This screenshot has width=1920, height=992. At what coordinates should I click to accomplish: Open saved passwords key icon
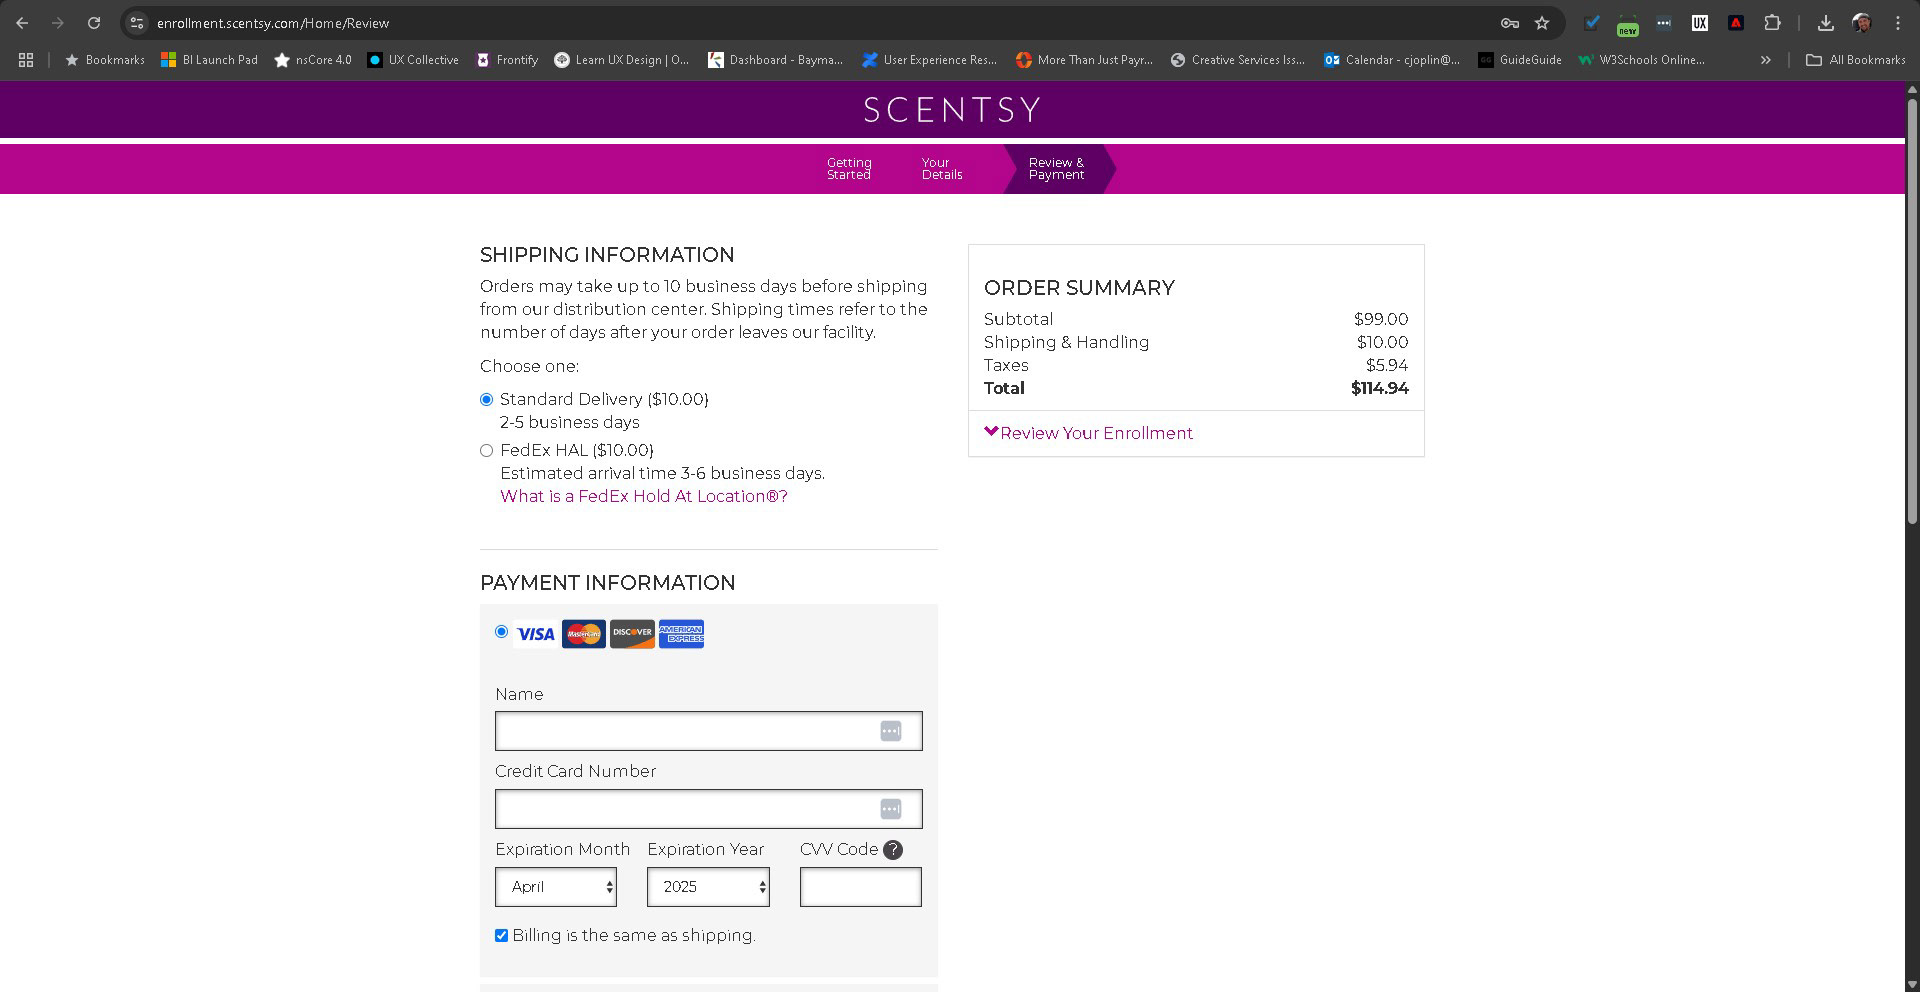tap(1510, 23)
